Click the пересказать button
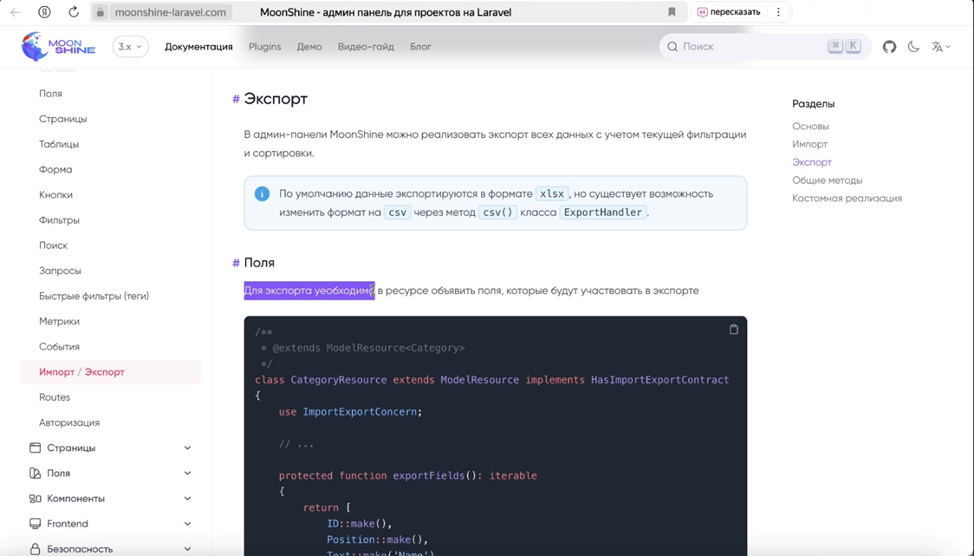 click(729, 12)
